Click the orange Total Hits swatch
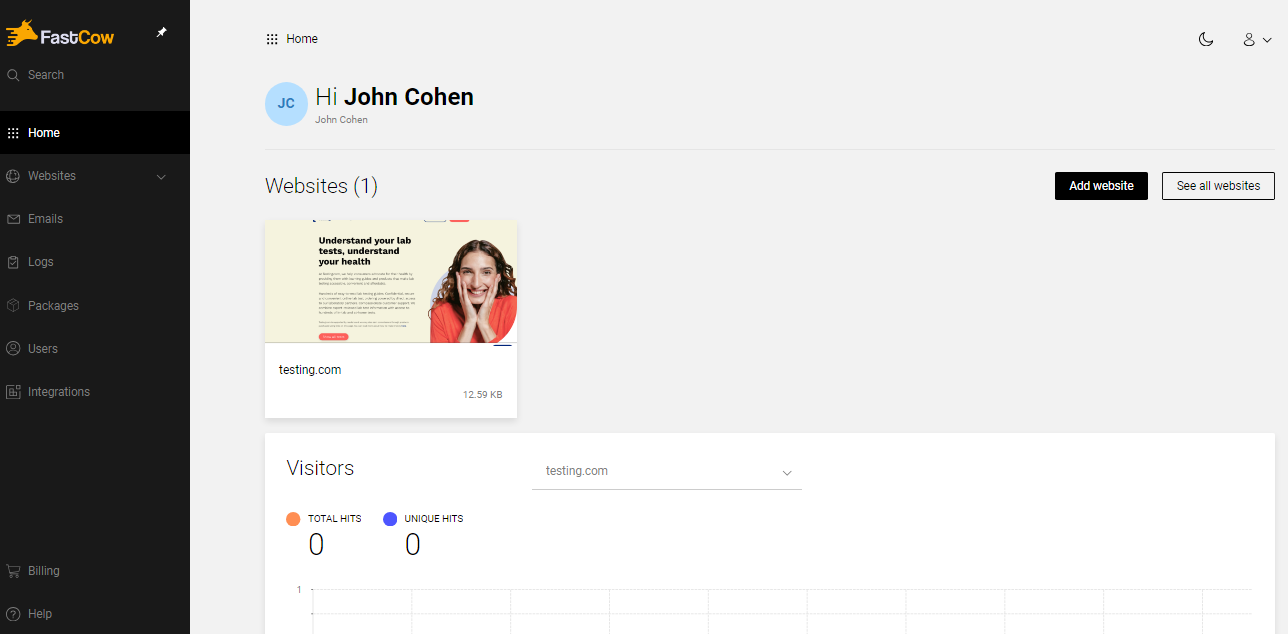Viewport: 1288px width, 634px height. pos(293,519)
